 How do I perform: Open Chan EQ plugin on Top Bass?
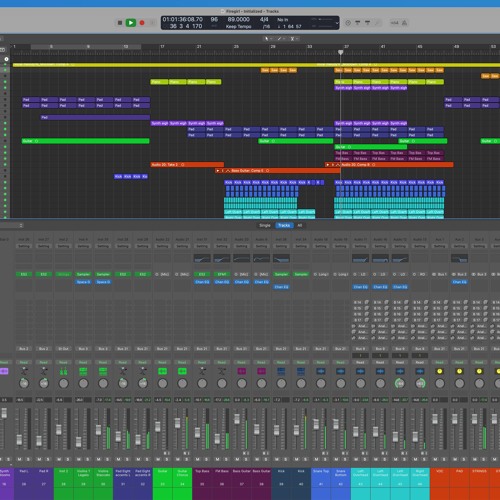pos(202,282)
